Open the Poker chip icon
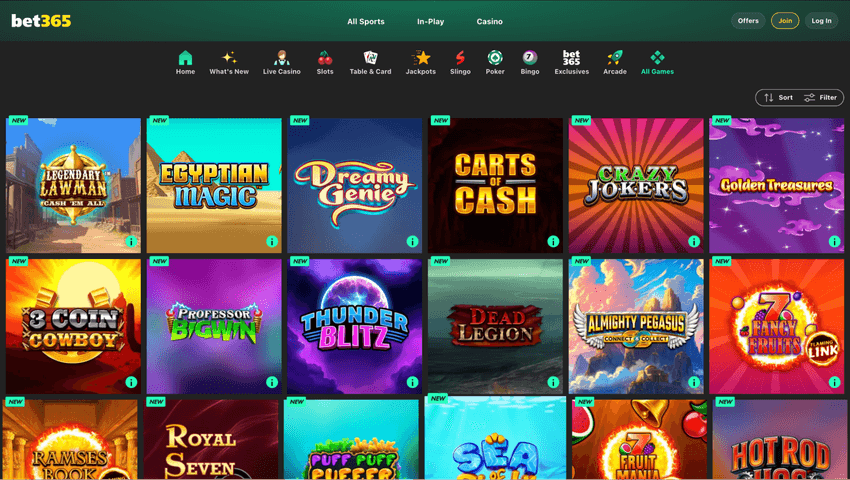Viewport: 850px width, 480px height. (x=495, y=57)
